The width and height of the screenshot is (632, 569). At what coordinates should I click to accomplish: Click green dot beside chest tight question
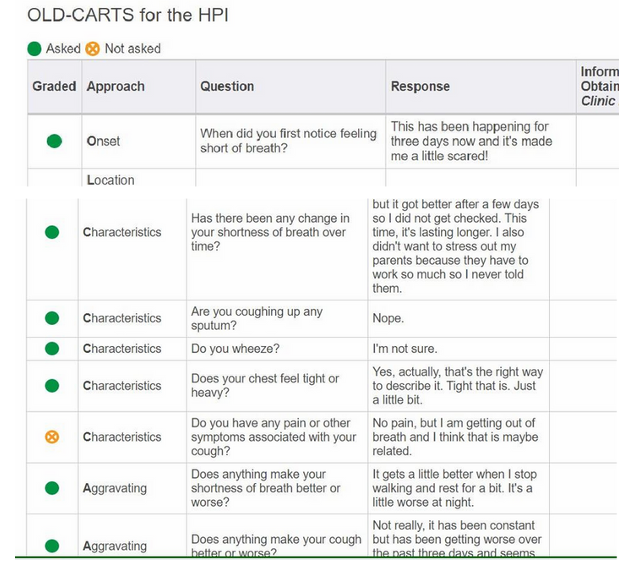(52, 386)
